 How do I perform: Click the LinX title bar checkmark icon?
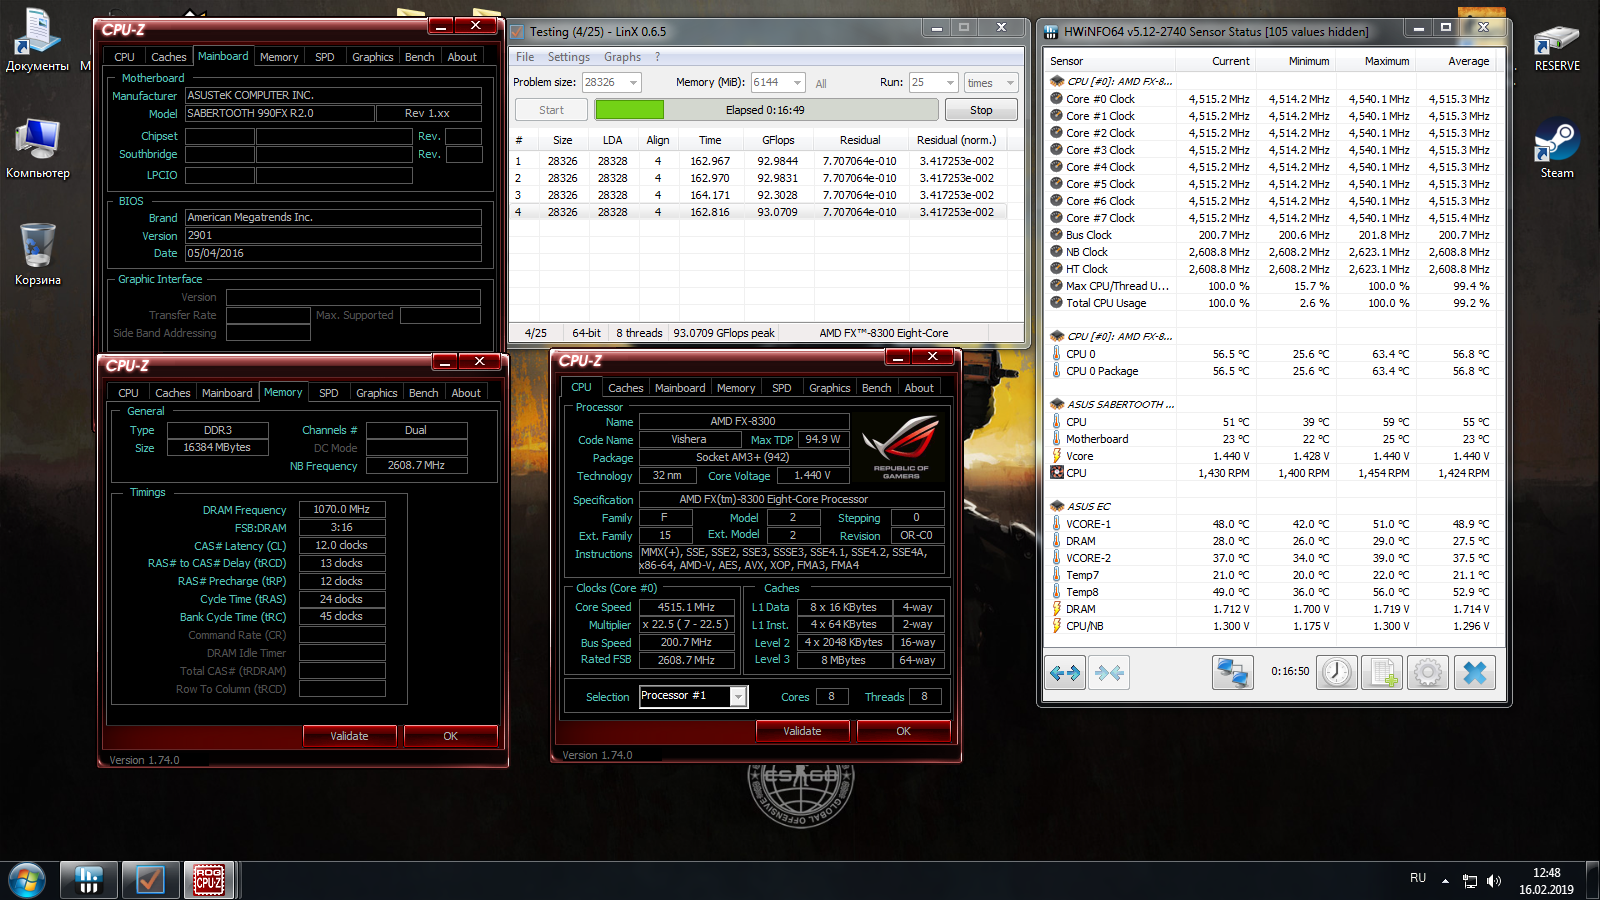tap(517, 31)
